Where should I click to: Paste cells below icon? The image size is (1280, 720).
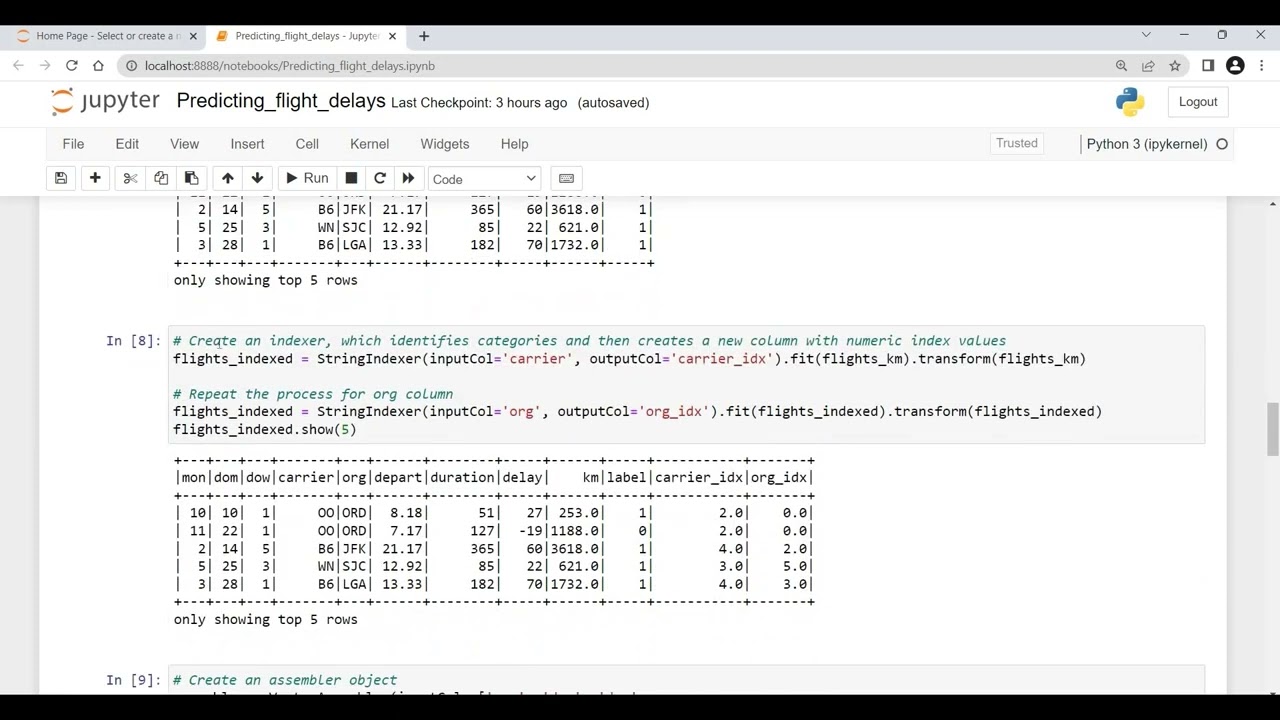(191, 178)
